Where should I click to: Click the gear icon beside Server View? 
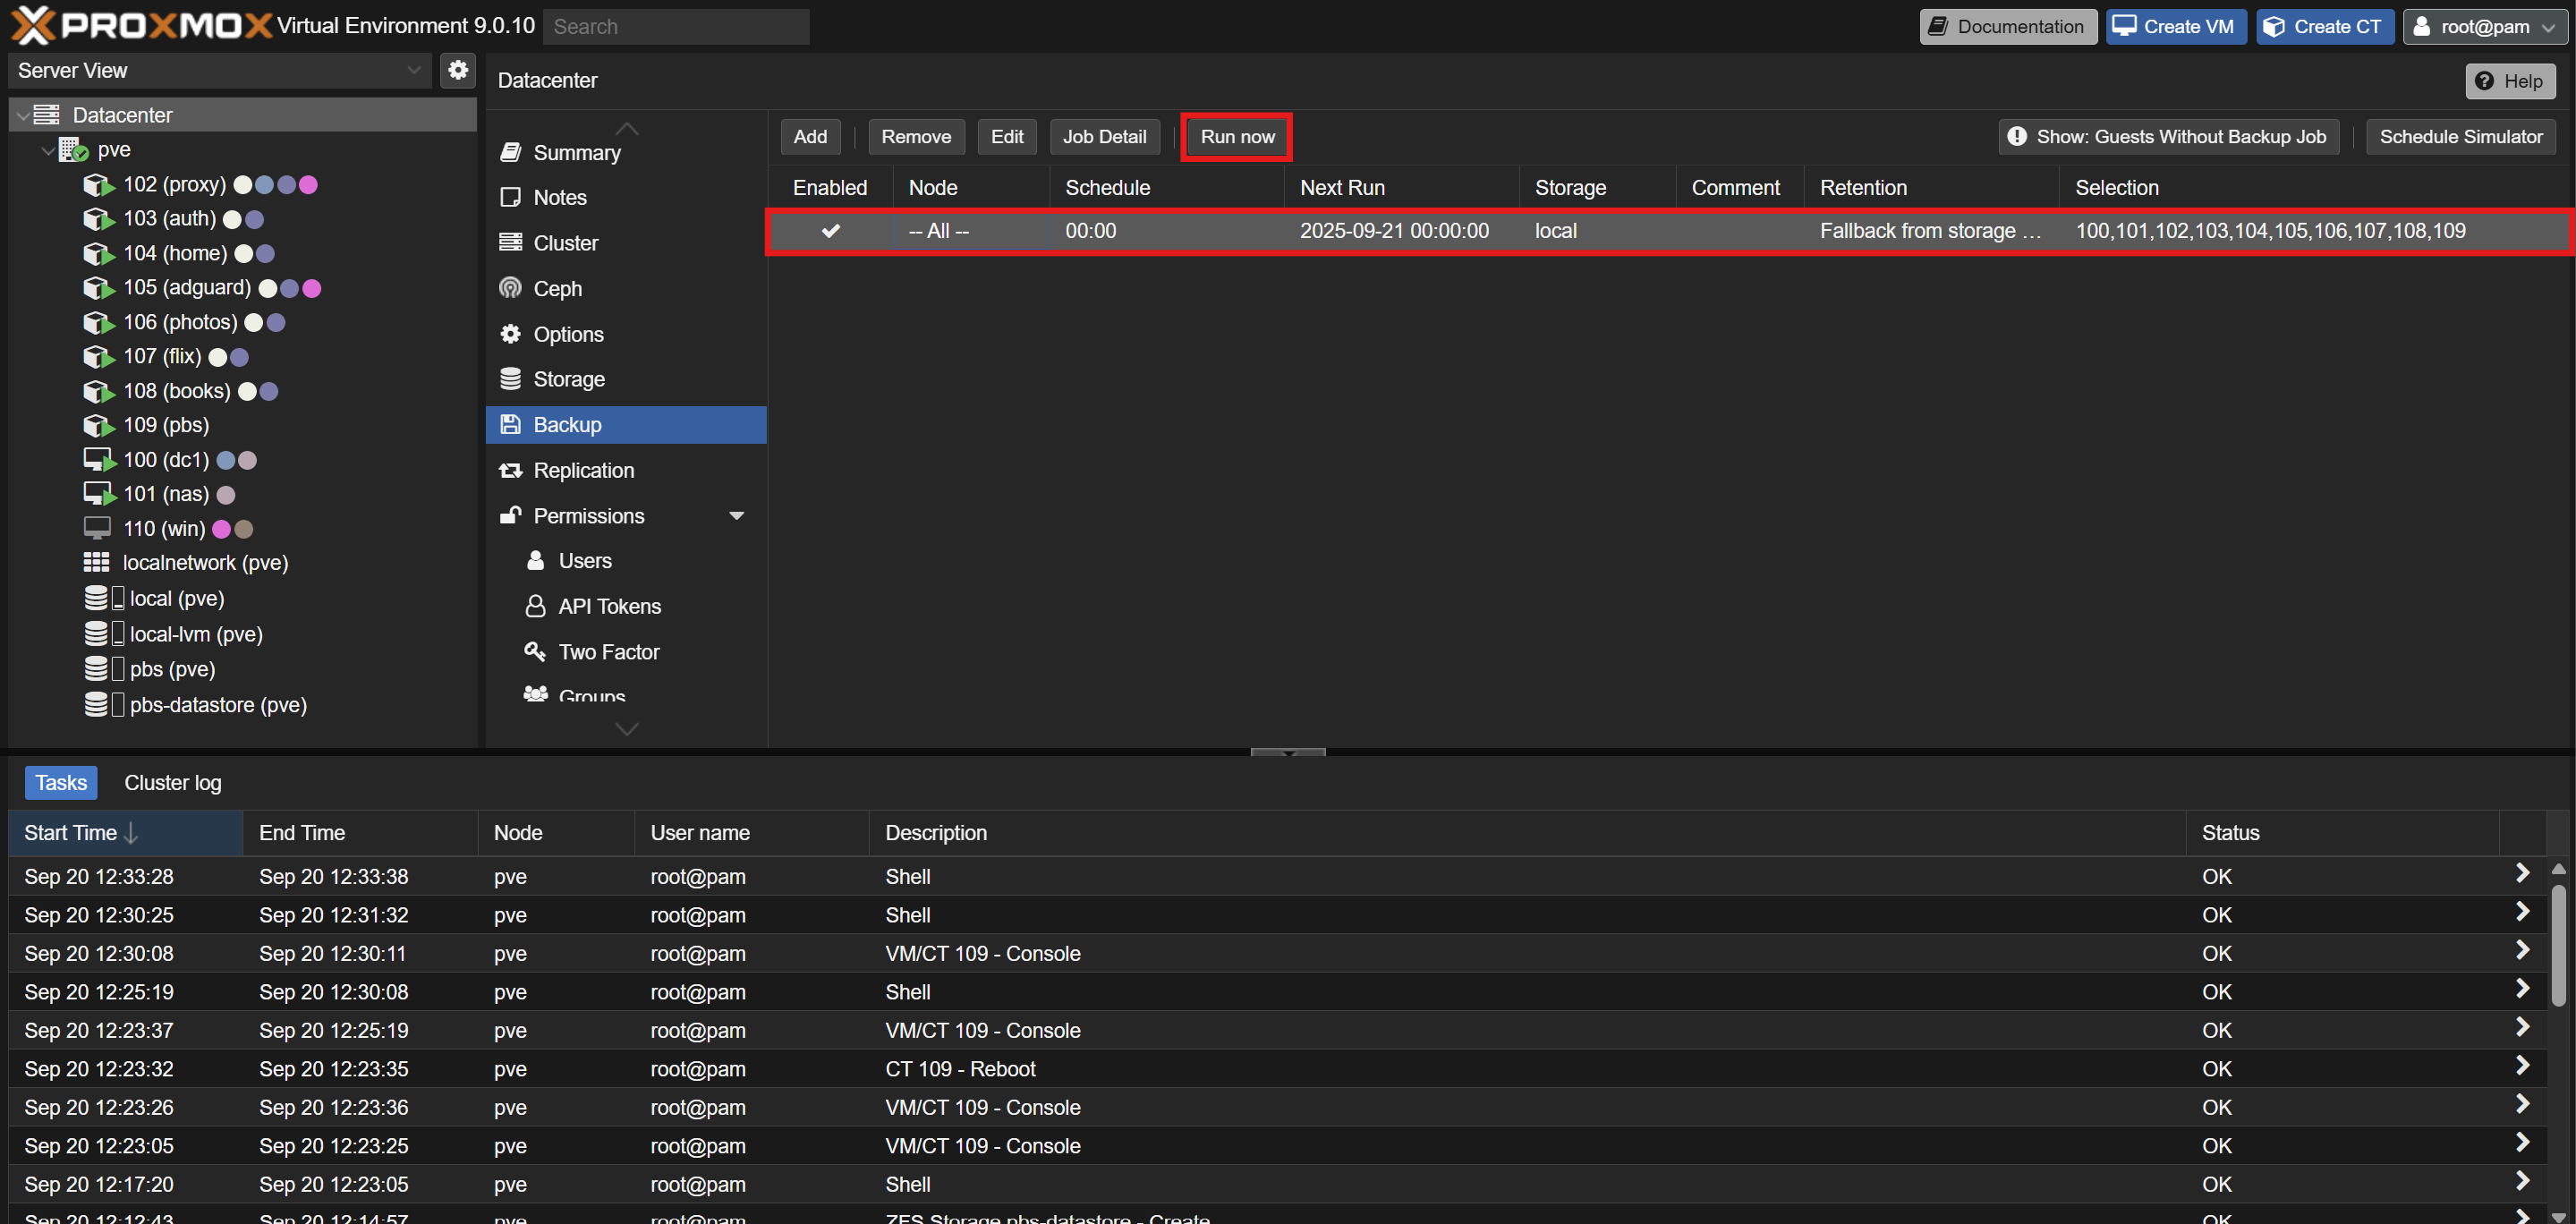click(458, 70)
